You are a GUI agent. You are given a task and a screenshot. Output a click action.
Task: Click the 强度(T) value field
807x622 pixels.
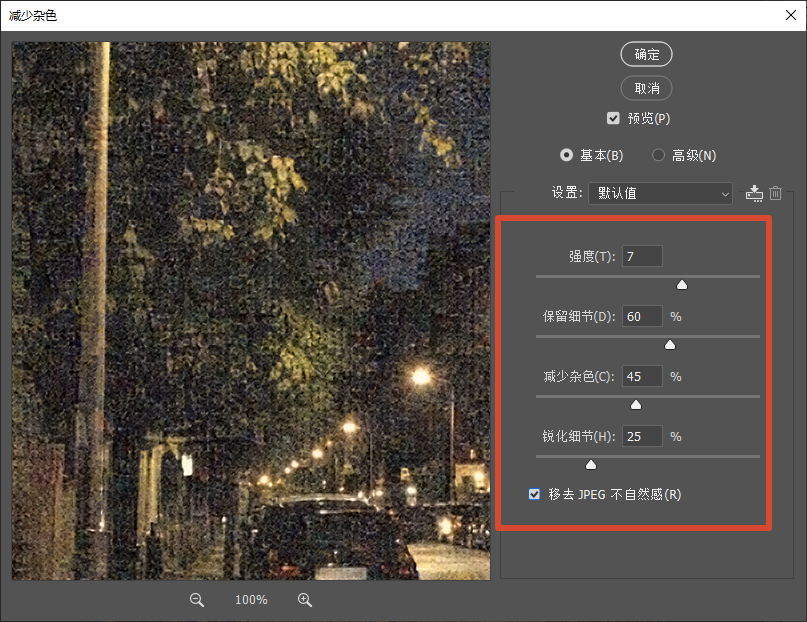pyautogui.click(x=642, y=256)
